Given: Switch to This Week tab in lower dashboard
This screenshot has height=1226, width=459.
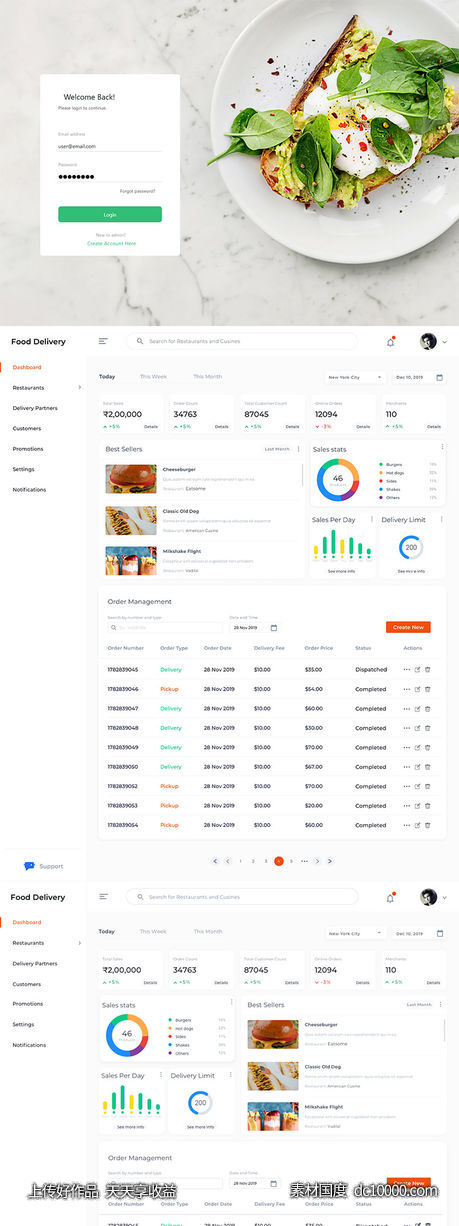Looking at the screenshot, I should [153, 932].
